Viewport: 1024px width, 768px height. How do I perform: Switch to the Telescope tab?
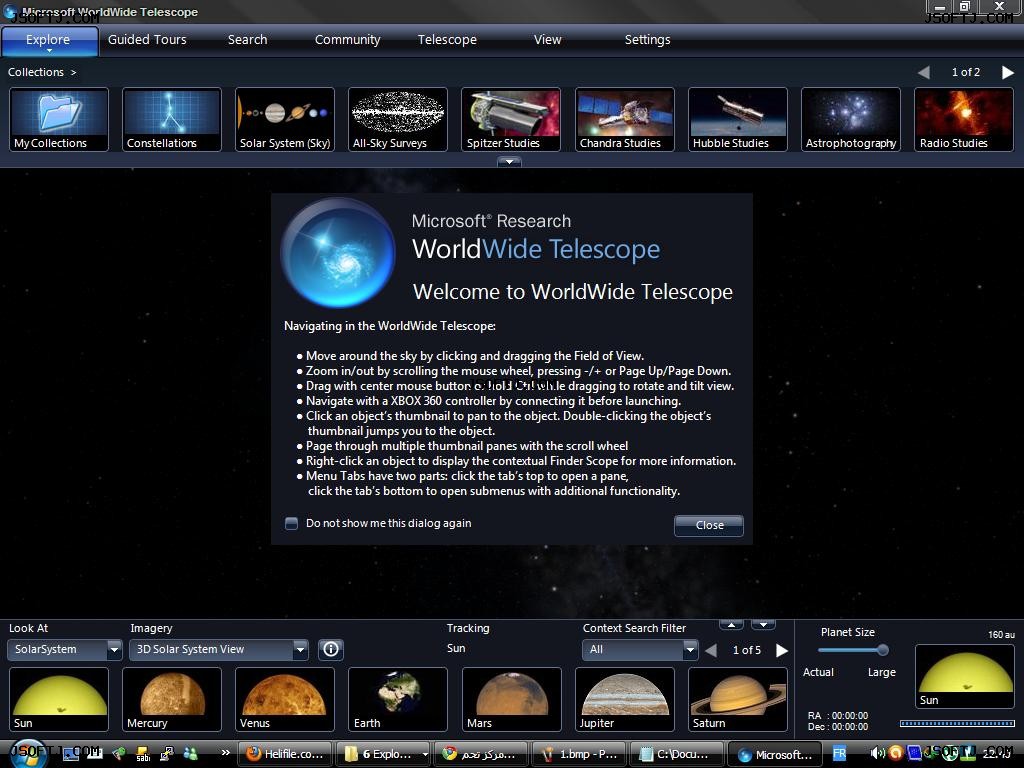447,39
